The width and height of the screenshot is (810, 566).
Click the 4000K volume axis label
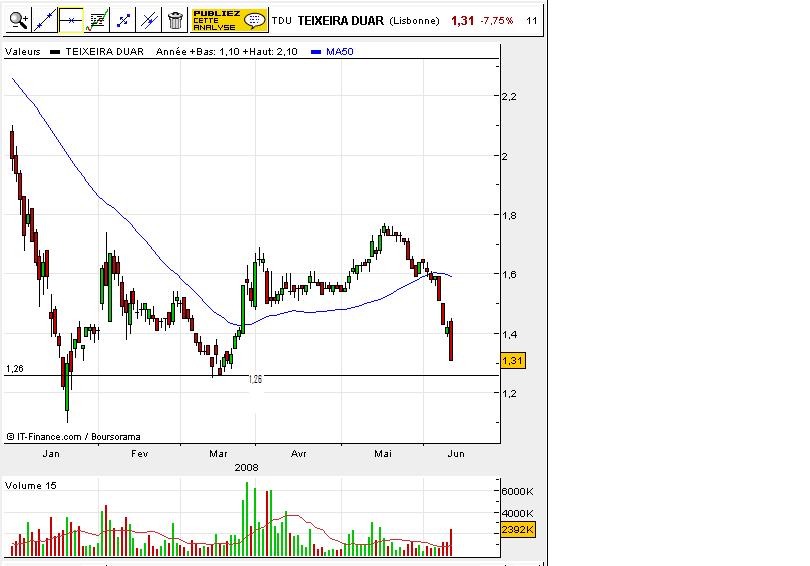coord(517,513)
